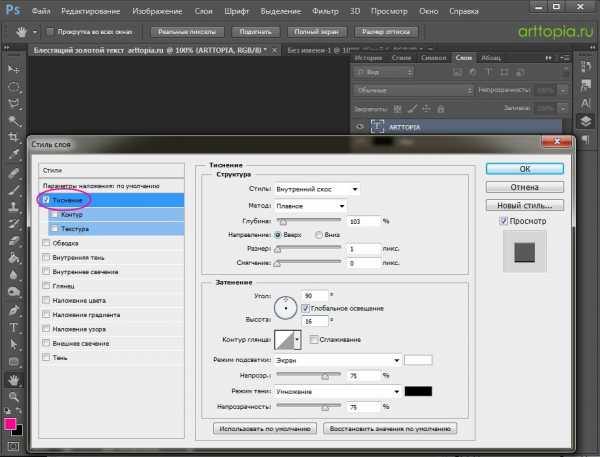
Task: Select the Вниз direction radio button
Action: click(318, 235)
